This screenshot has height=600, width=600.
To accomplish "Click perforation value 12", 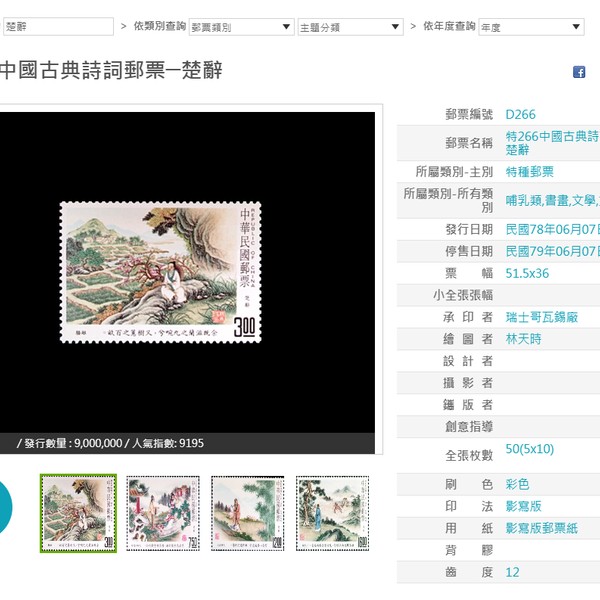I will pos(512,572).
